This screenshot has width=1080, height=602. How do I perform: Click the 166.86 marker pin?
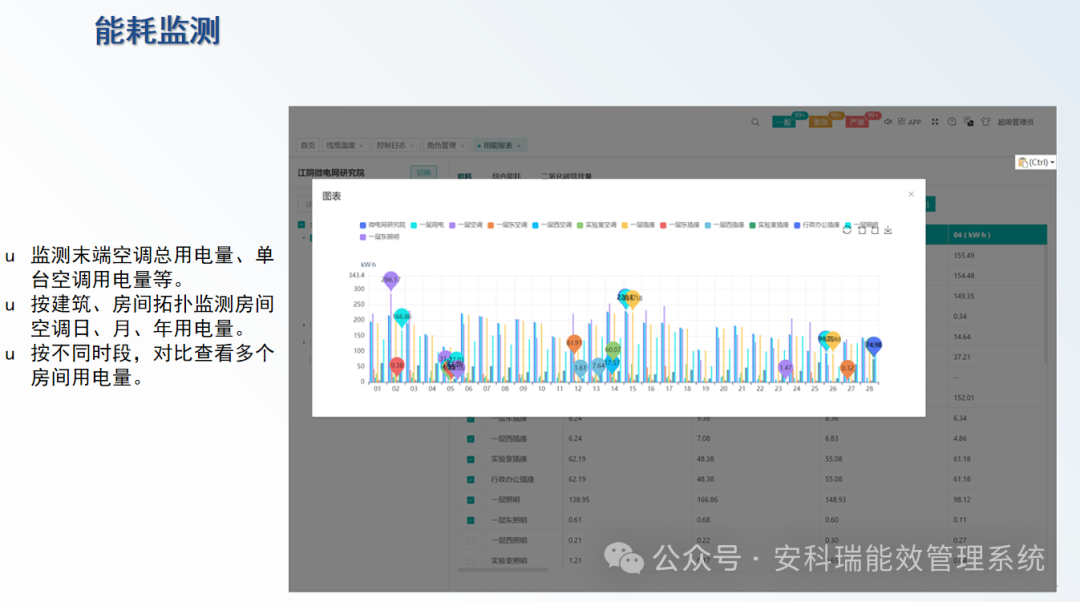402,317
